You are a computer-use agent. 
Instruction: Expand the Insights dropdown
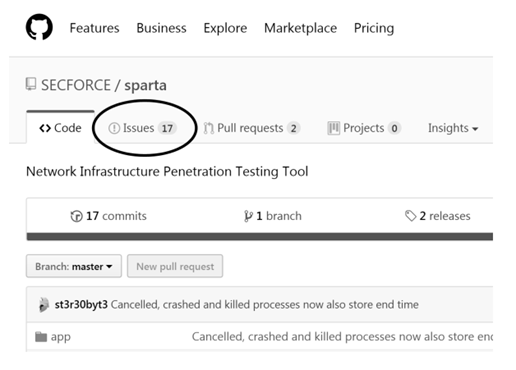point(453,128)
